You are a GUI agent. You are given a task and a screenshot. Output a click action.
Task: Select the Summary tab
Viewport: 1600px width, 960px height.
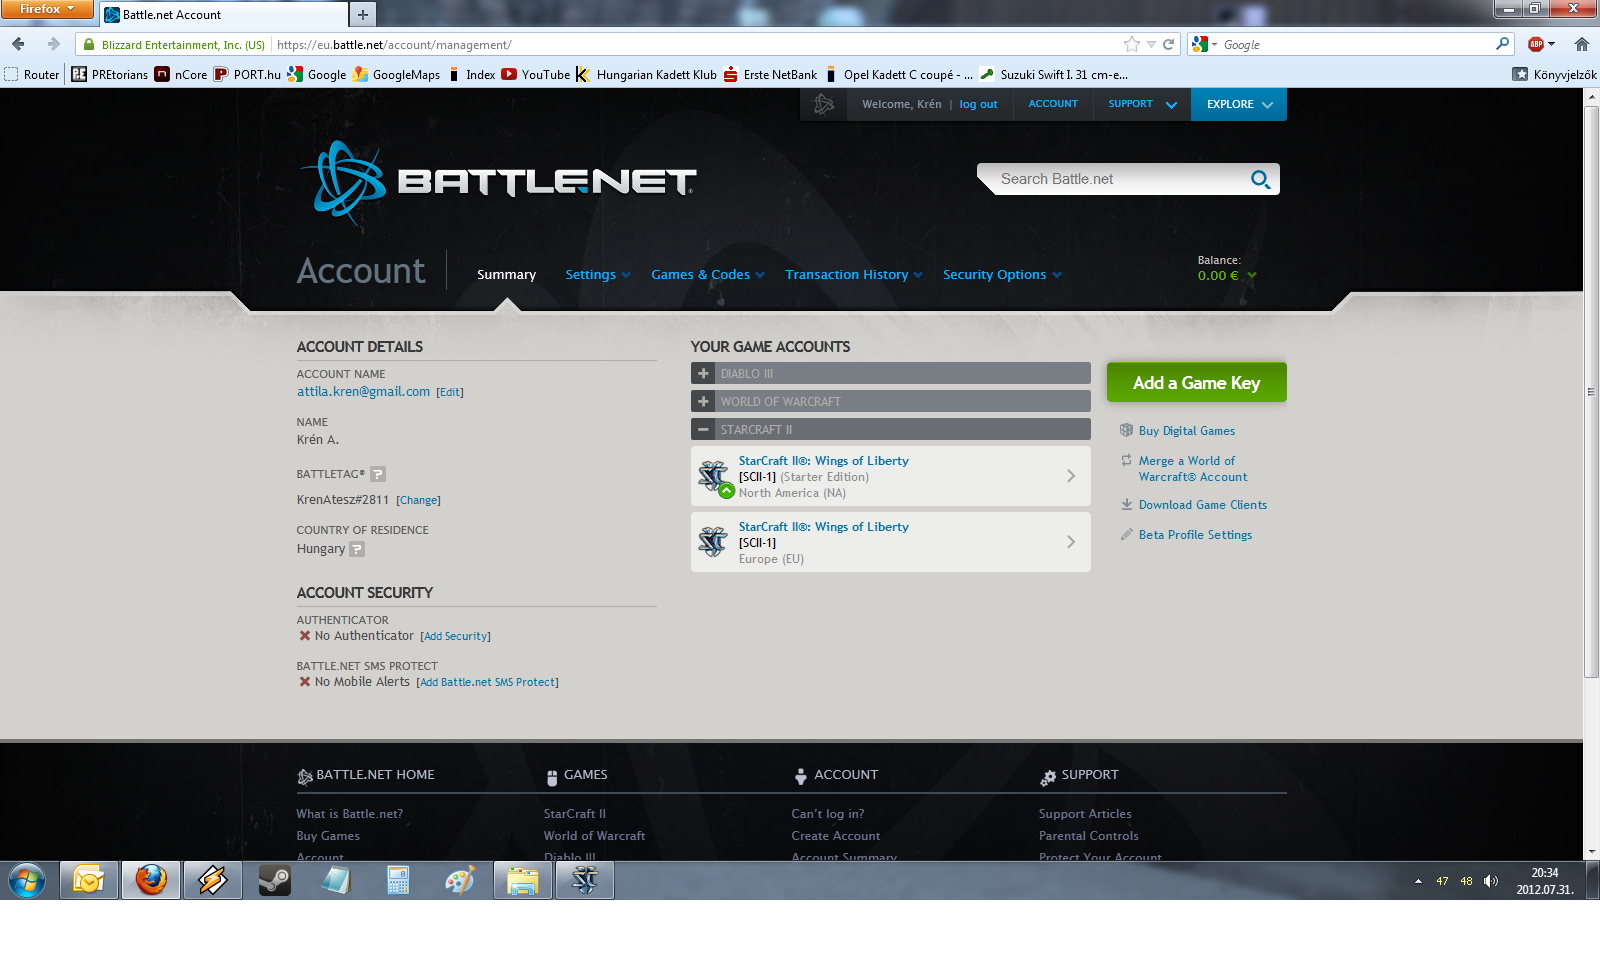point(506,275)
